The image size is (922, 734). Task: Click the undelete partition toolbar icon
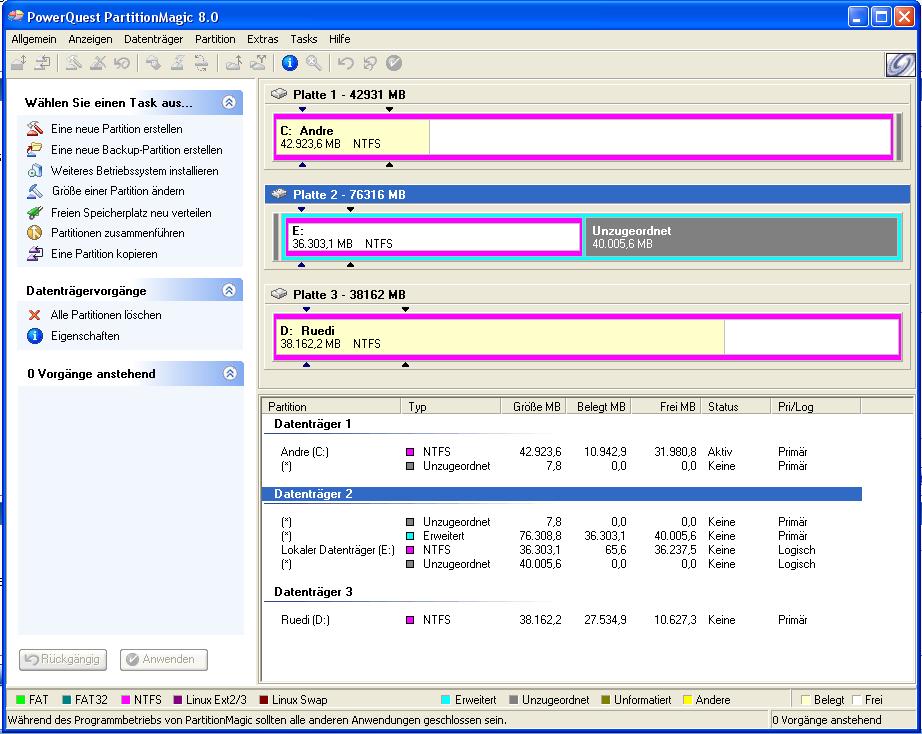point(122,63)
